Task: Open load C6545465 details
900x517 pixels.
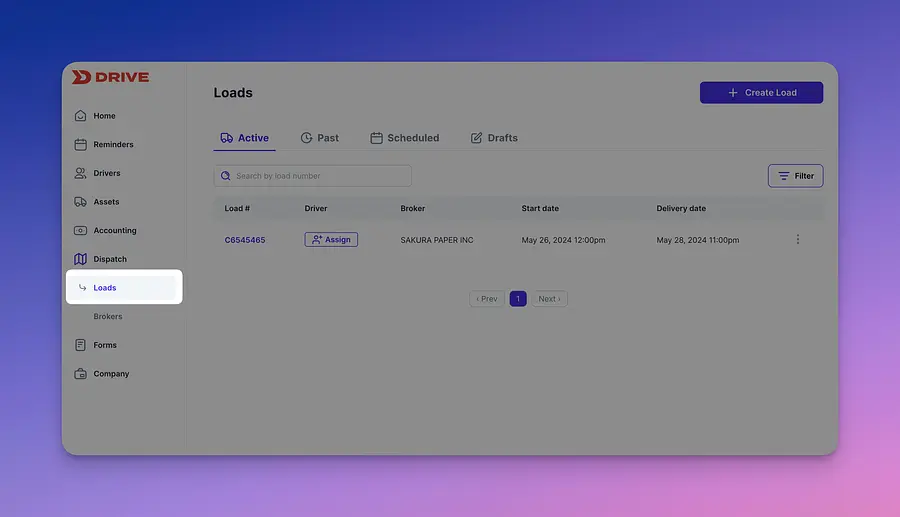Action: 245,240
